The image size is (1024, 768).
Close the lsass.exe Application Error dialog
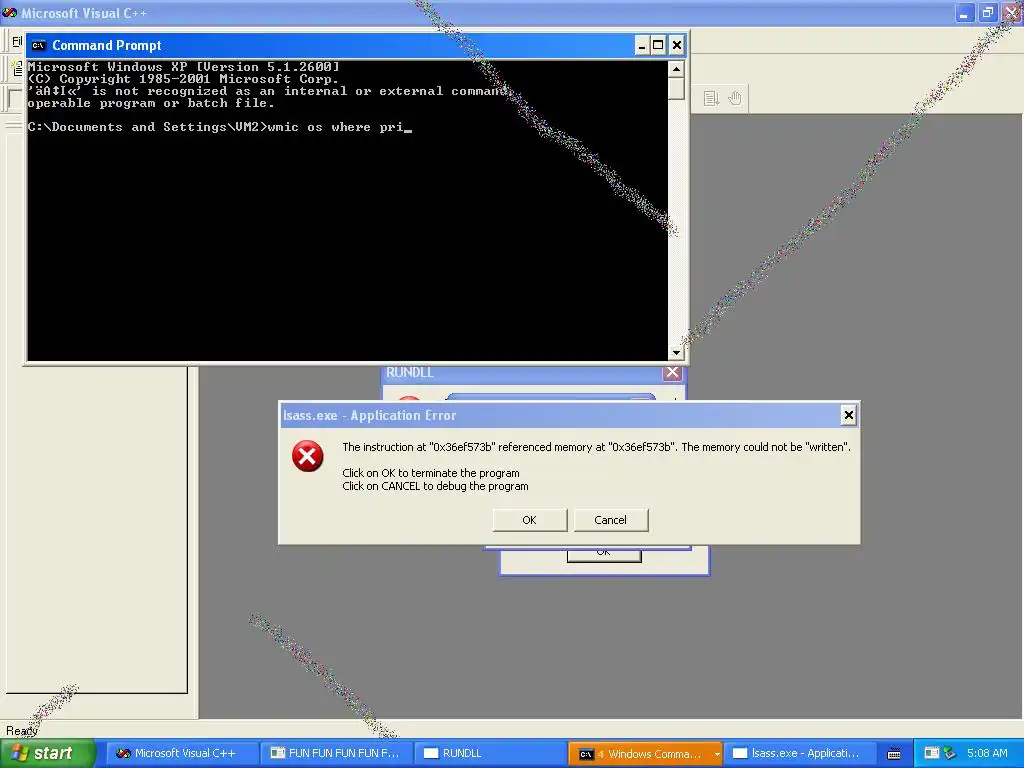[848, 415]
